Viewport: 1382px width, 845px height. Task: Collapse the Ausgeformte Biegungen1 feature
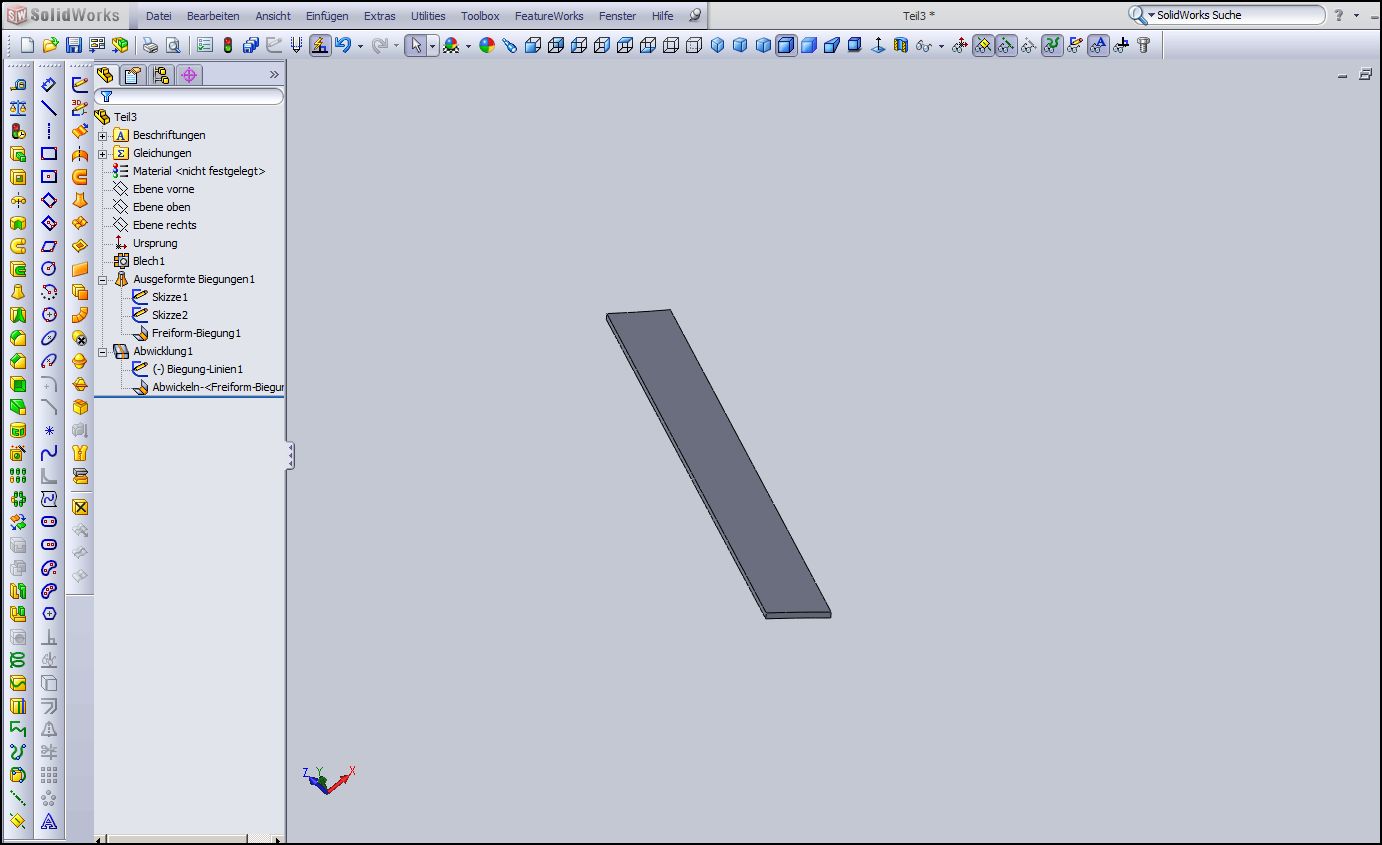pyautogui.click(x=102, y=279)
